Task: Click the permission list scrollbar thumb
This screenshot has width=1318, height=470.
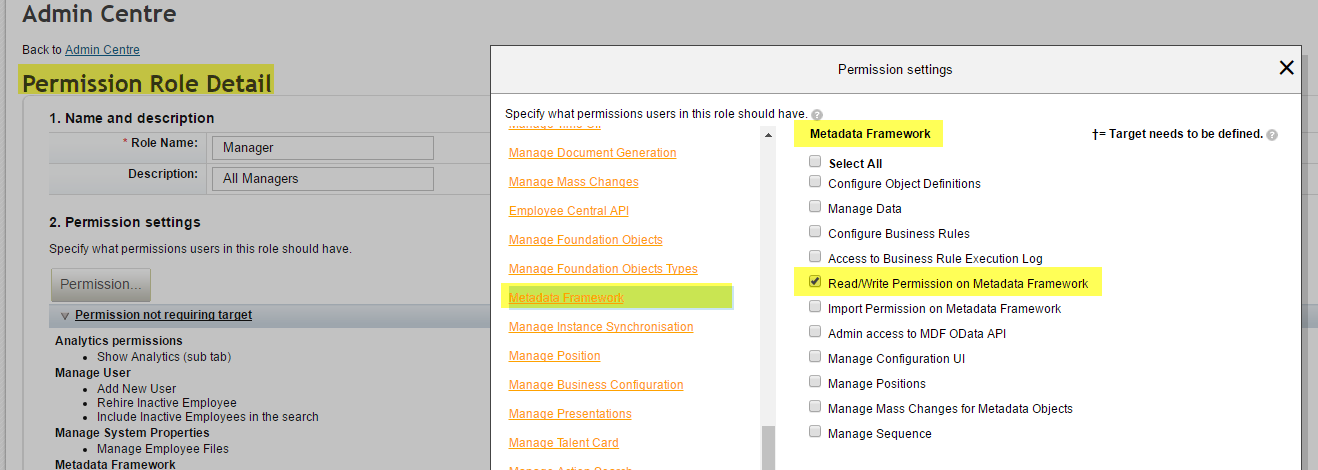Action: tap(767, 448)
